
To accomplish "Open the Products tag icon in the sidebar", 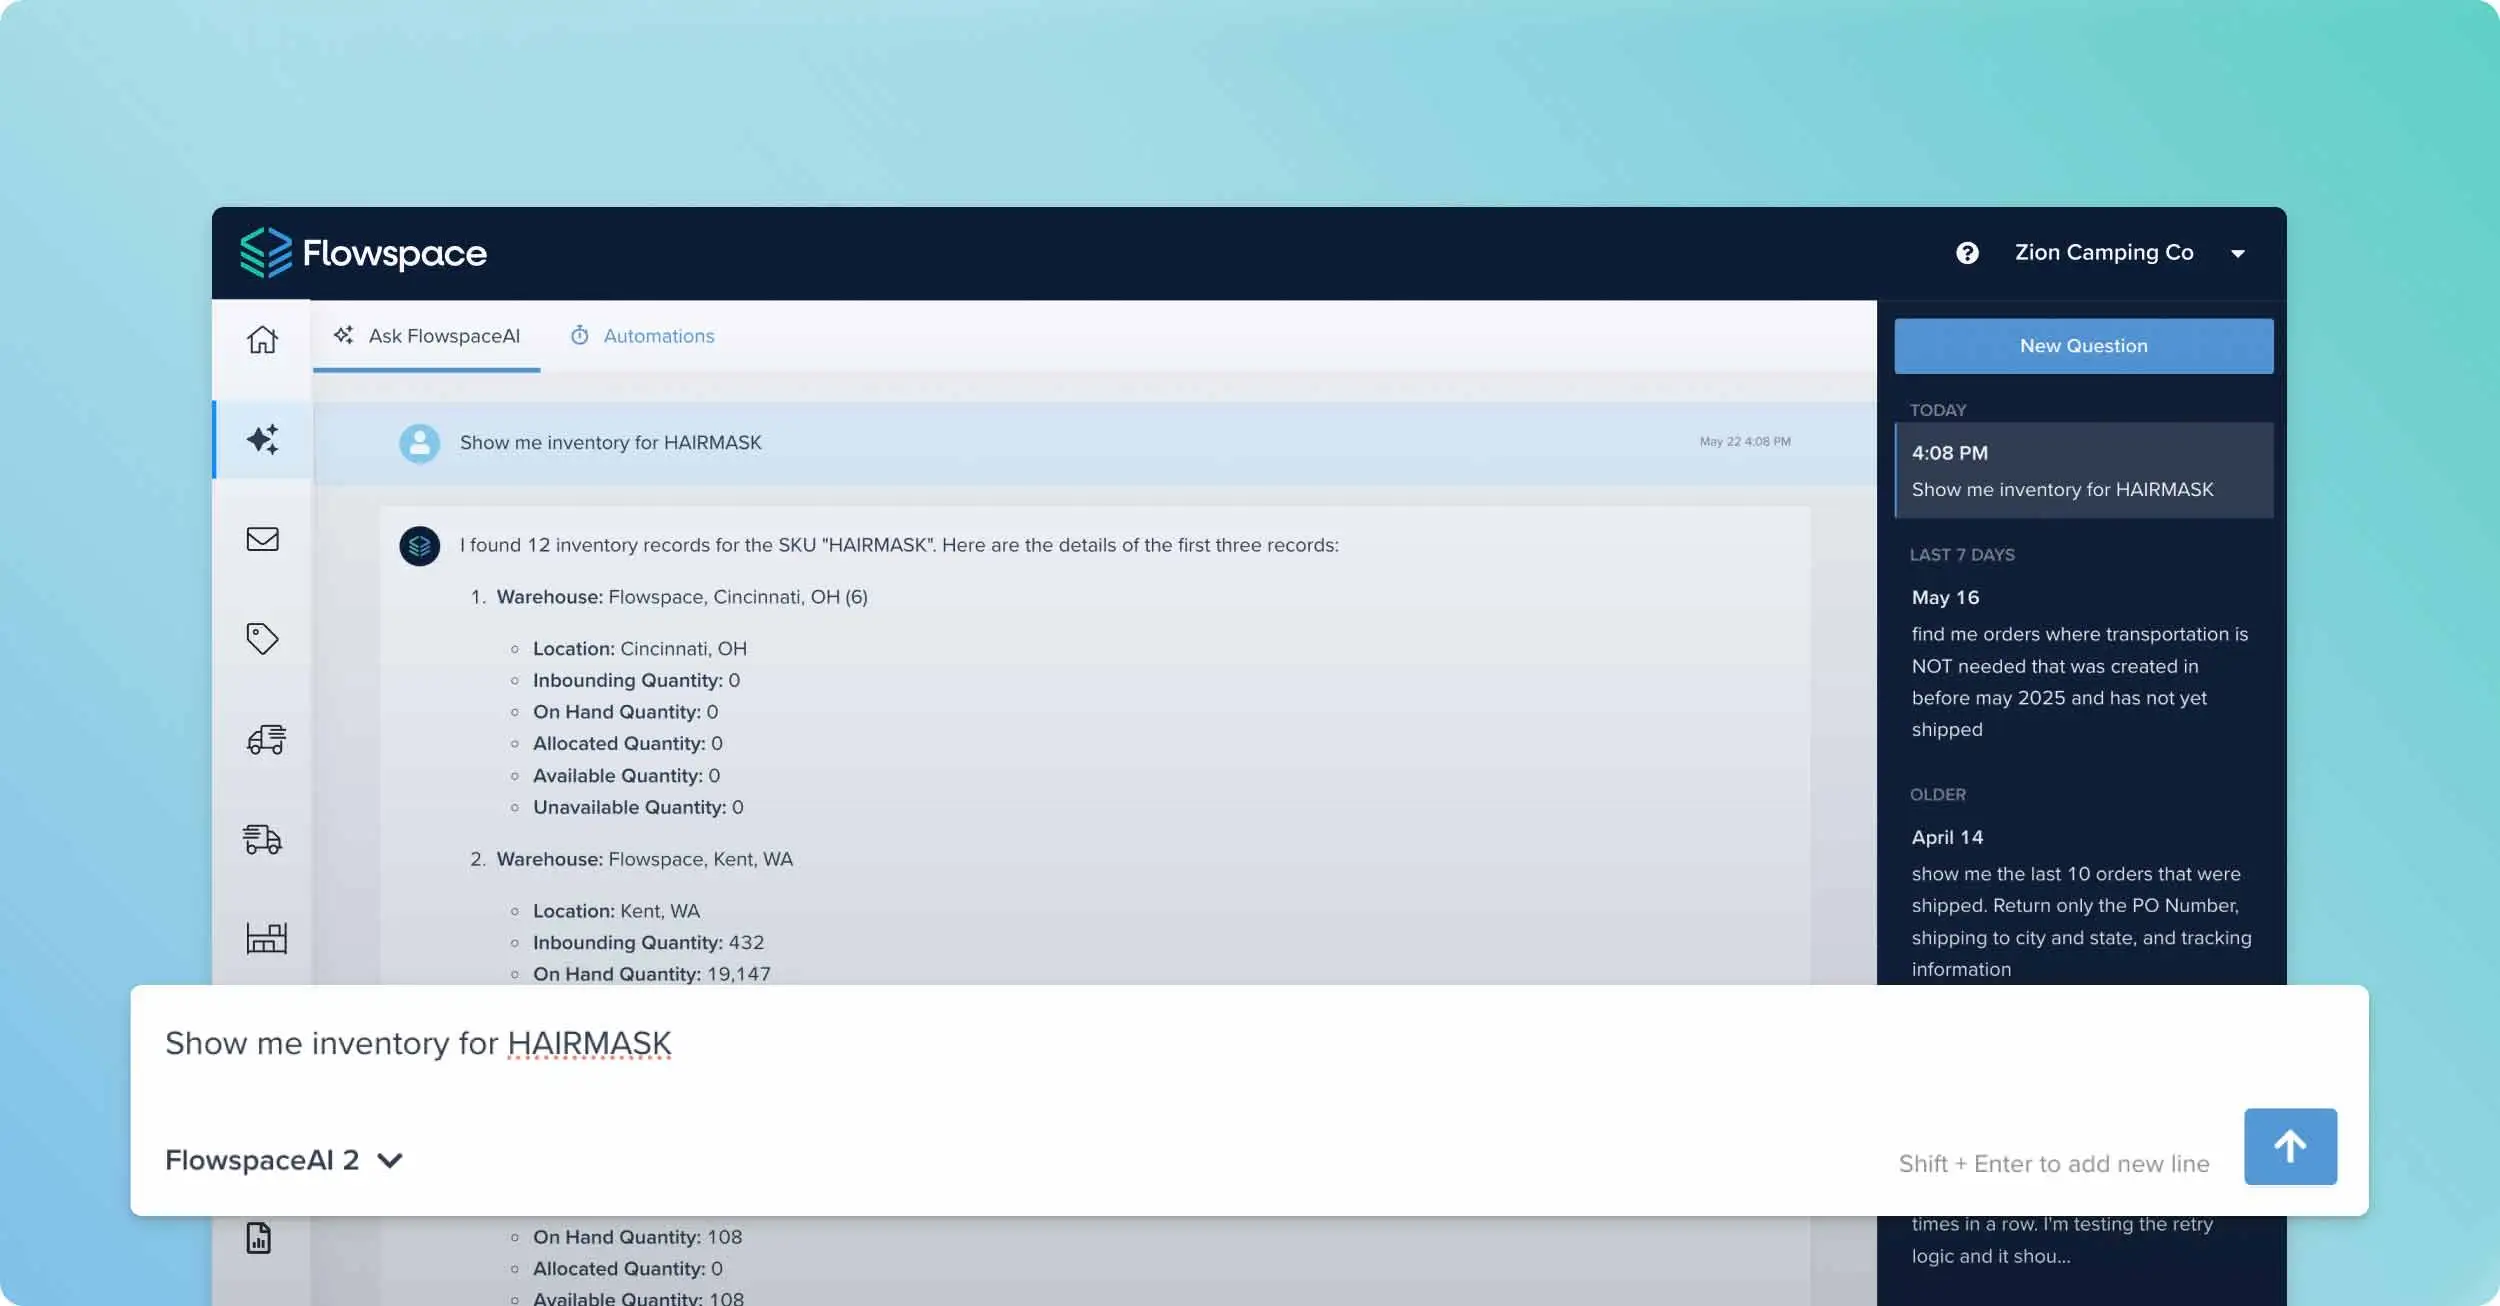I will pyautogui.click(x=262, y=638).
